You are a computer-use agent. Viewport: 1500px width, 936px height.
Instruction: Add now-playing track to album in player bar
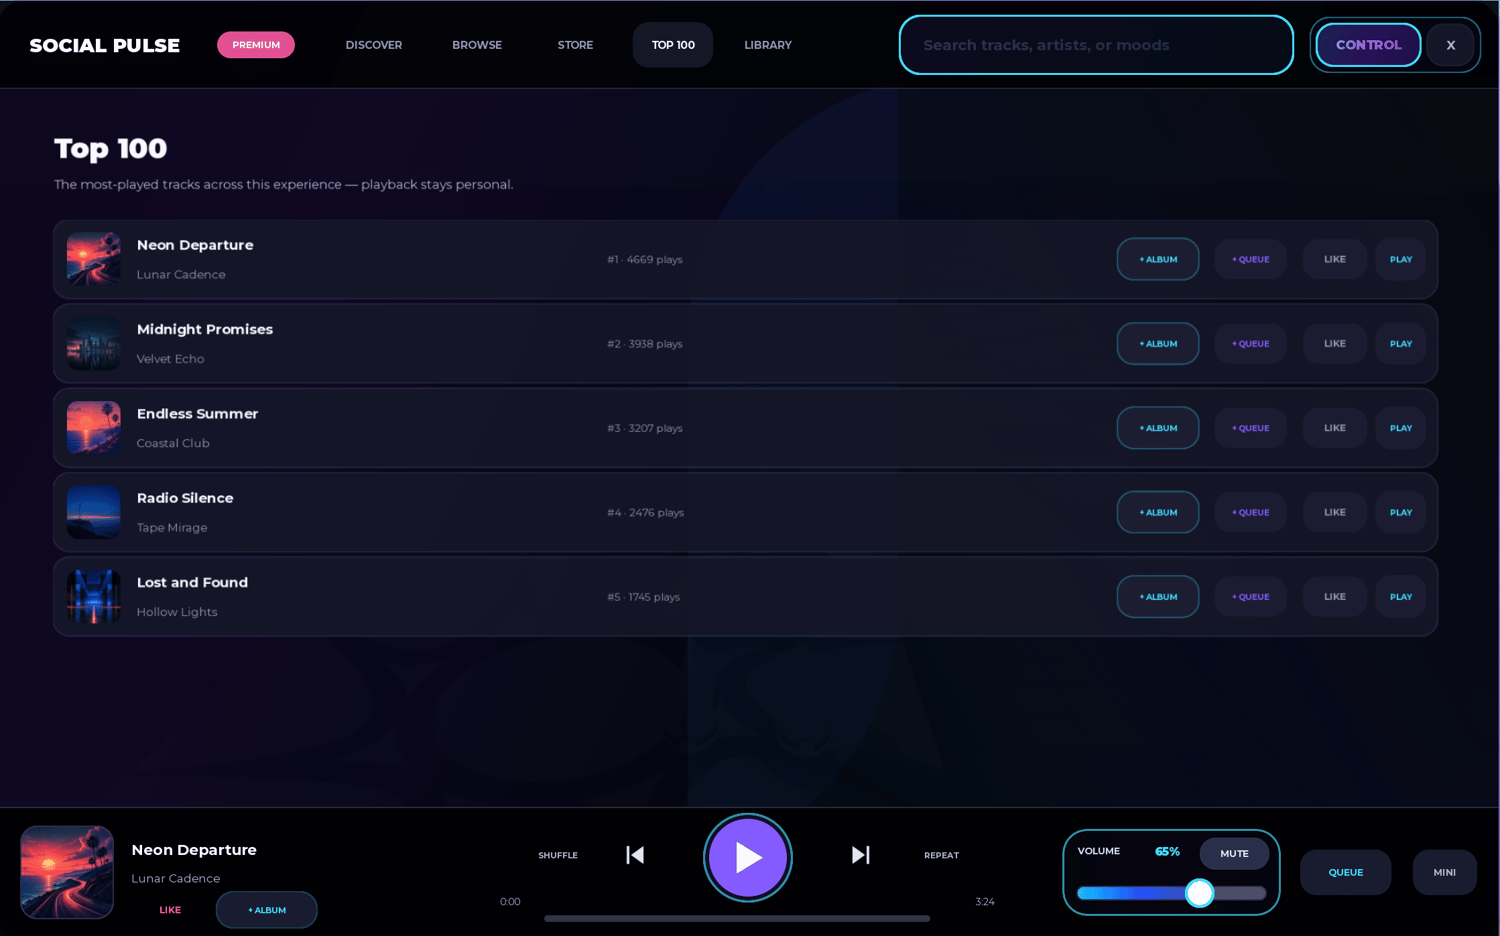pos(267,910)
